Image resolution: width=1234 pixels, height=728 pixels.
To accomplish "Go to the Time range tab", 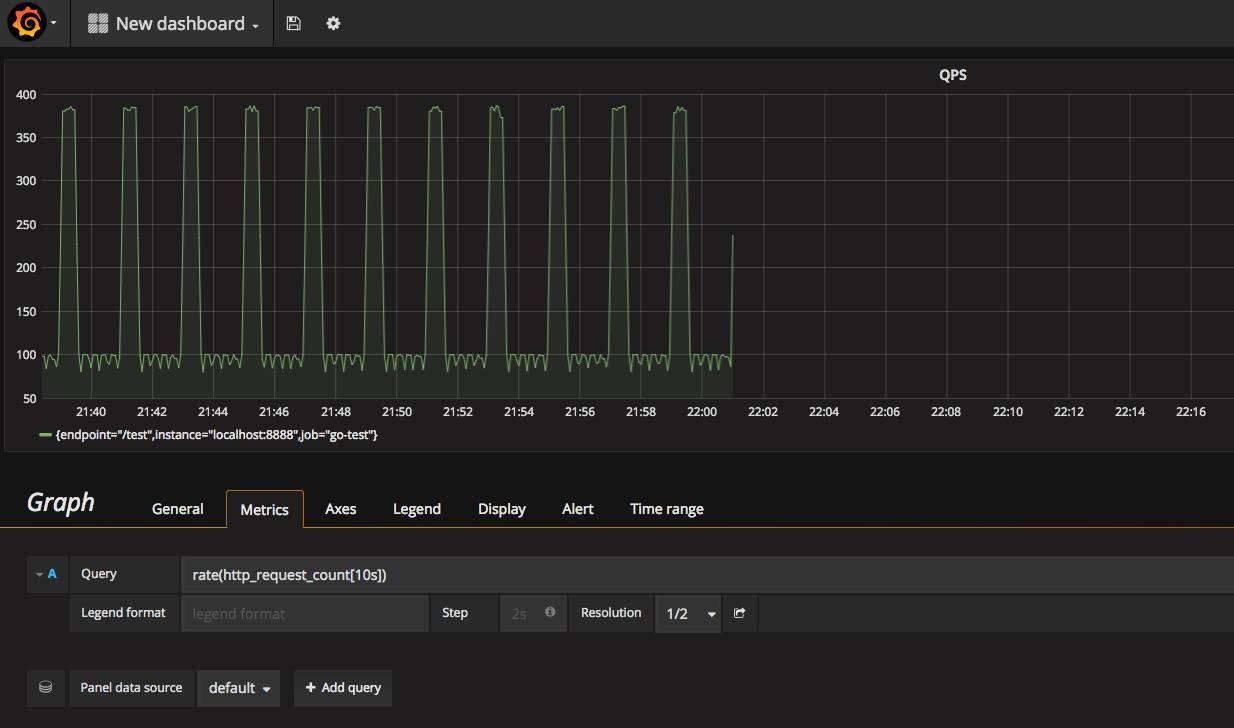I will coord(666,509).
